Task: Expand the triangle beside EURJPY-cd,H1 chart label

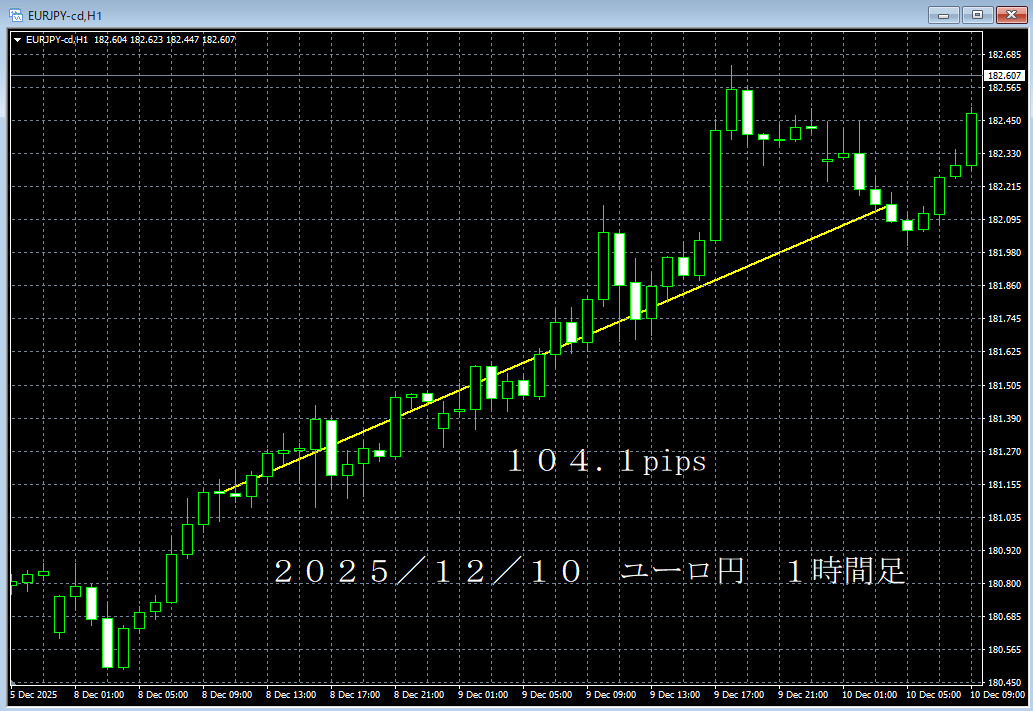Action: 17,40
